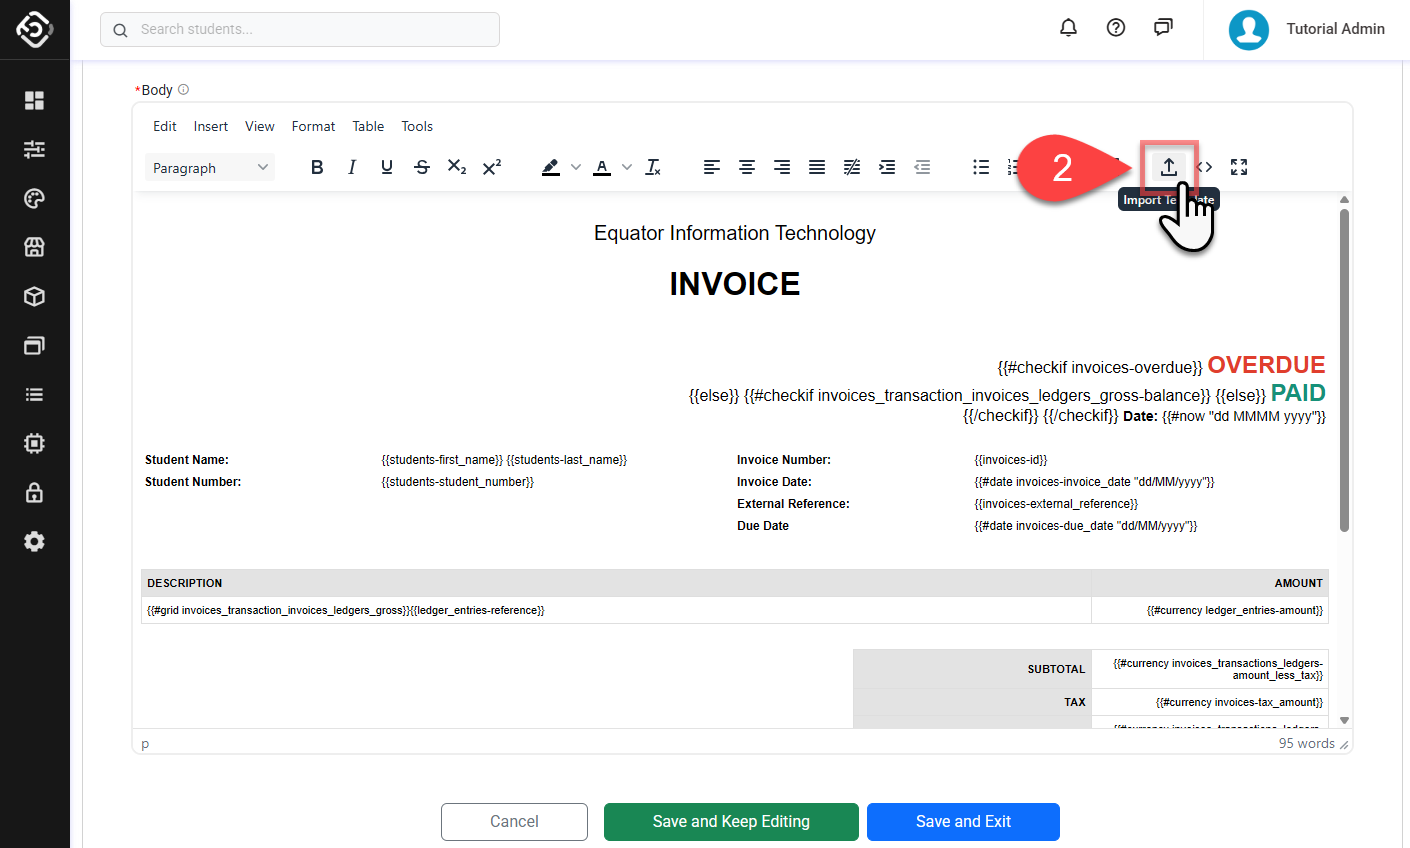
Task: Expand the text color picker arrow
Action: coord(627,167)
